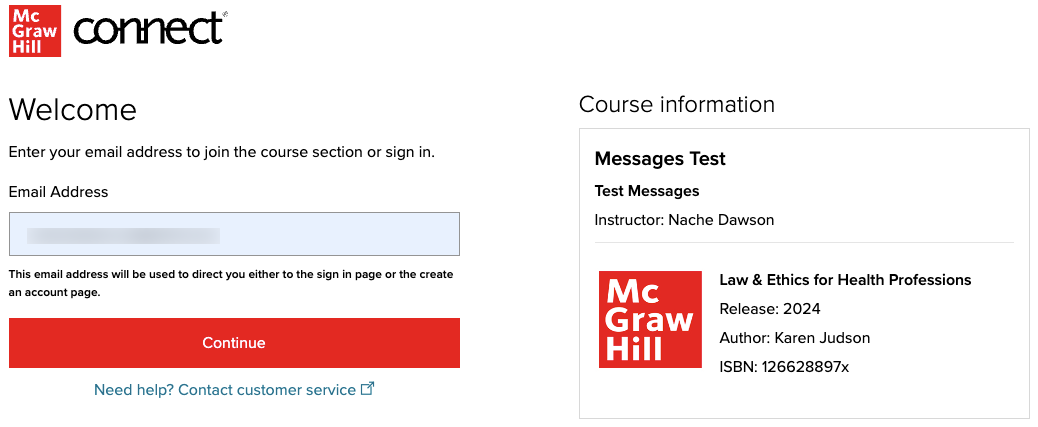This screenshot has height=427, width=1038.
Task: Open the Contact customer service link
Action: (225, 390)
